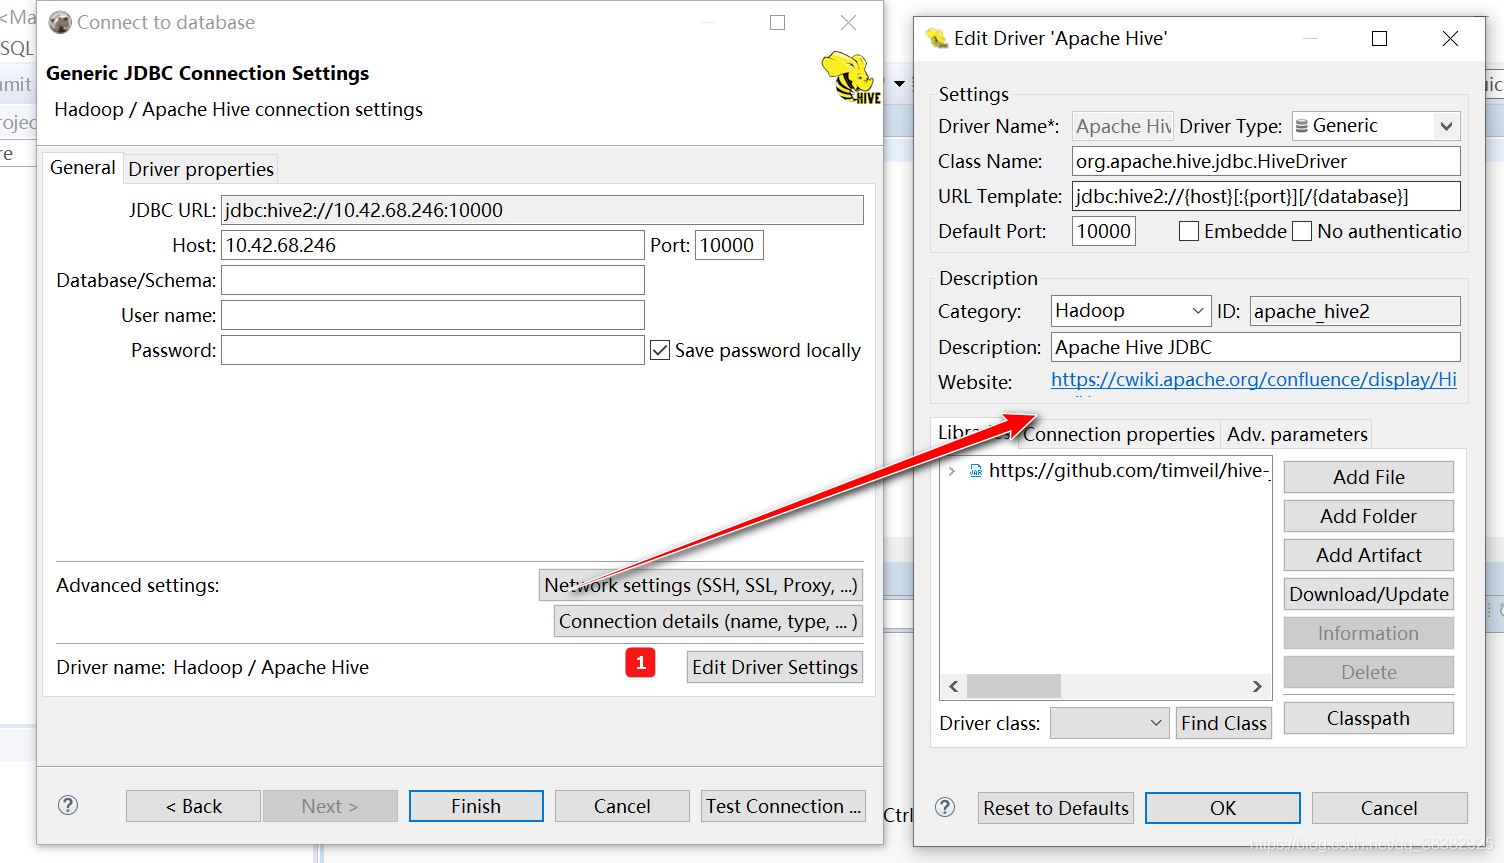Toggle Save password locally checkbox
This screenshot has width=1504, height=863.
point(660,350)
